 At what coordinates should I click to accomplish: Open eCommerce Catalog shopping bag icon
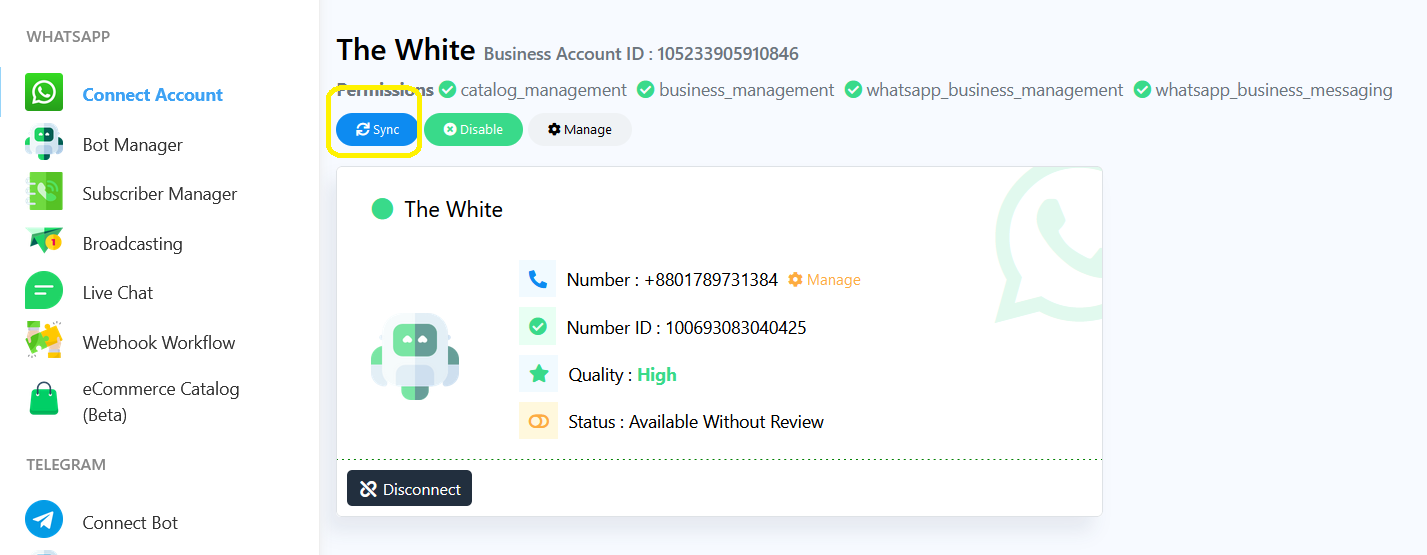tap(44, 400)
